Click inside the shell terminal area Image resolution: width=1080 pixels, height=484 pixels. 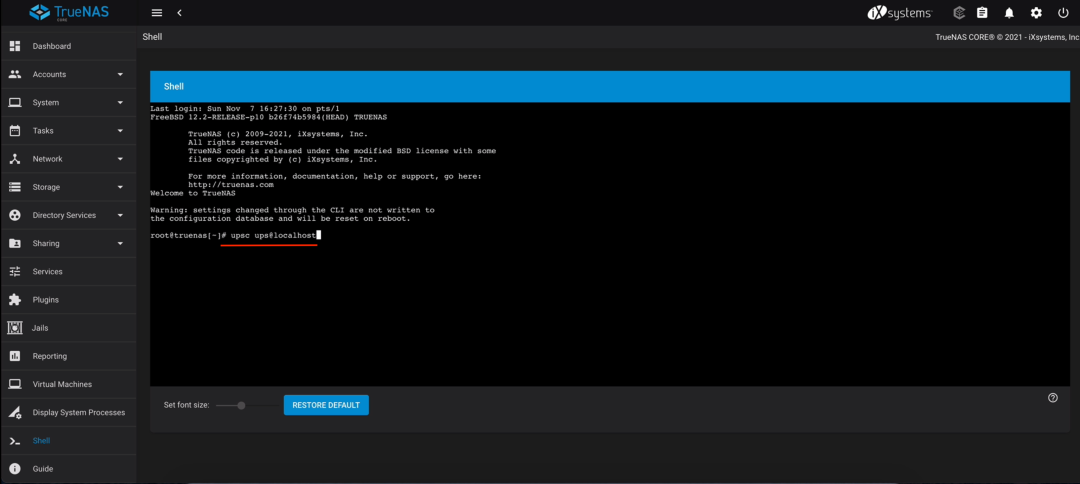coord(610,244)
